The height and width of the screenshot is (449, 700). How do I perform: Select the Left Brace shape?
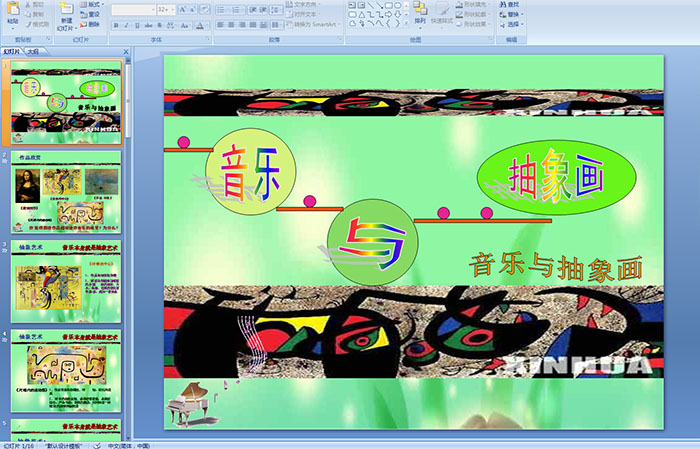(388, 24)
